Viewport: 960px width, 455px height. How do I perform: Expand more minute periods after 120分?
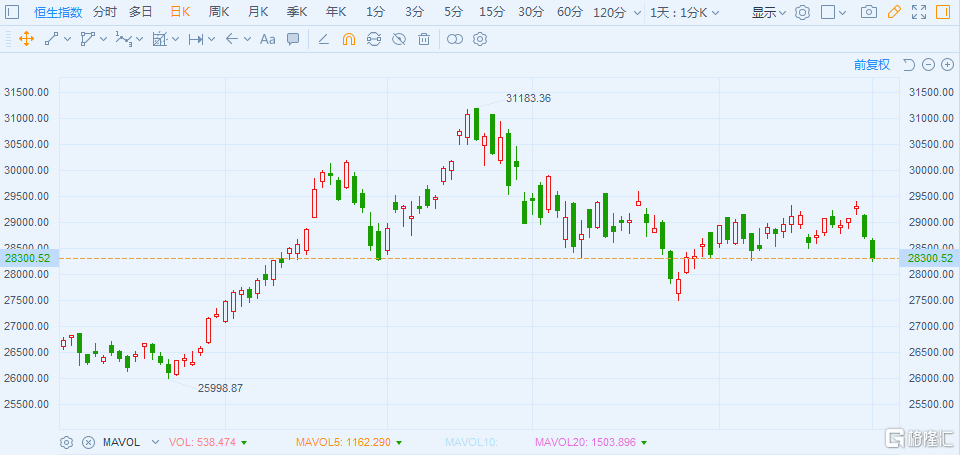coord(638,12)
